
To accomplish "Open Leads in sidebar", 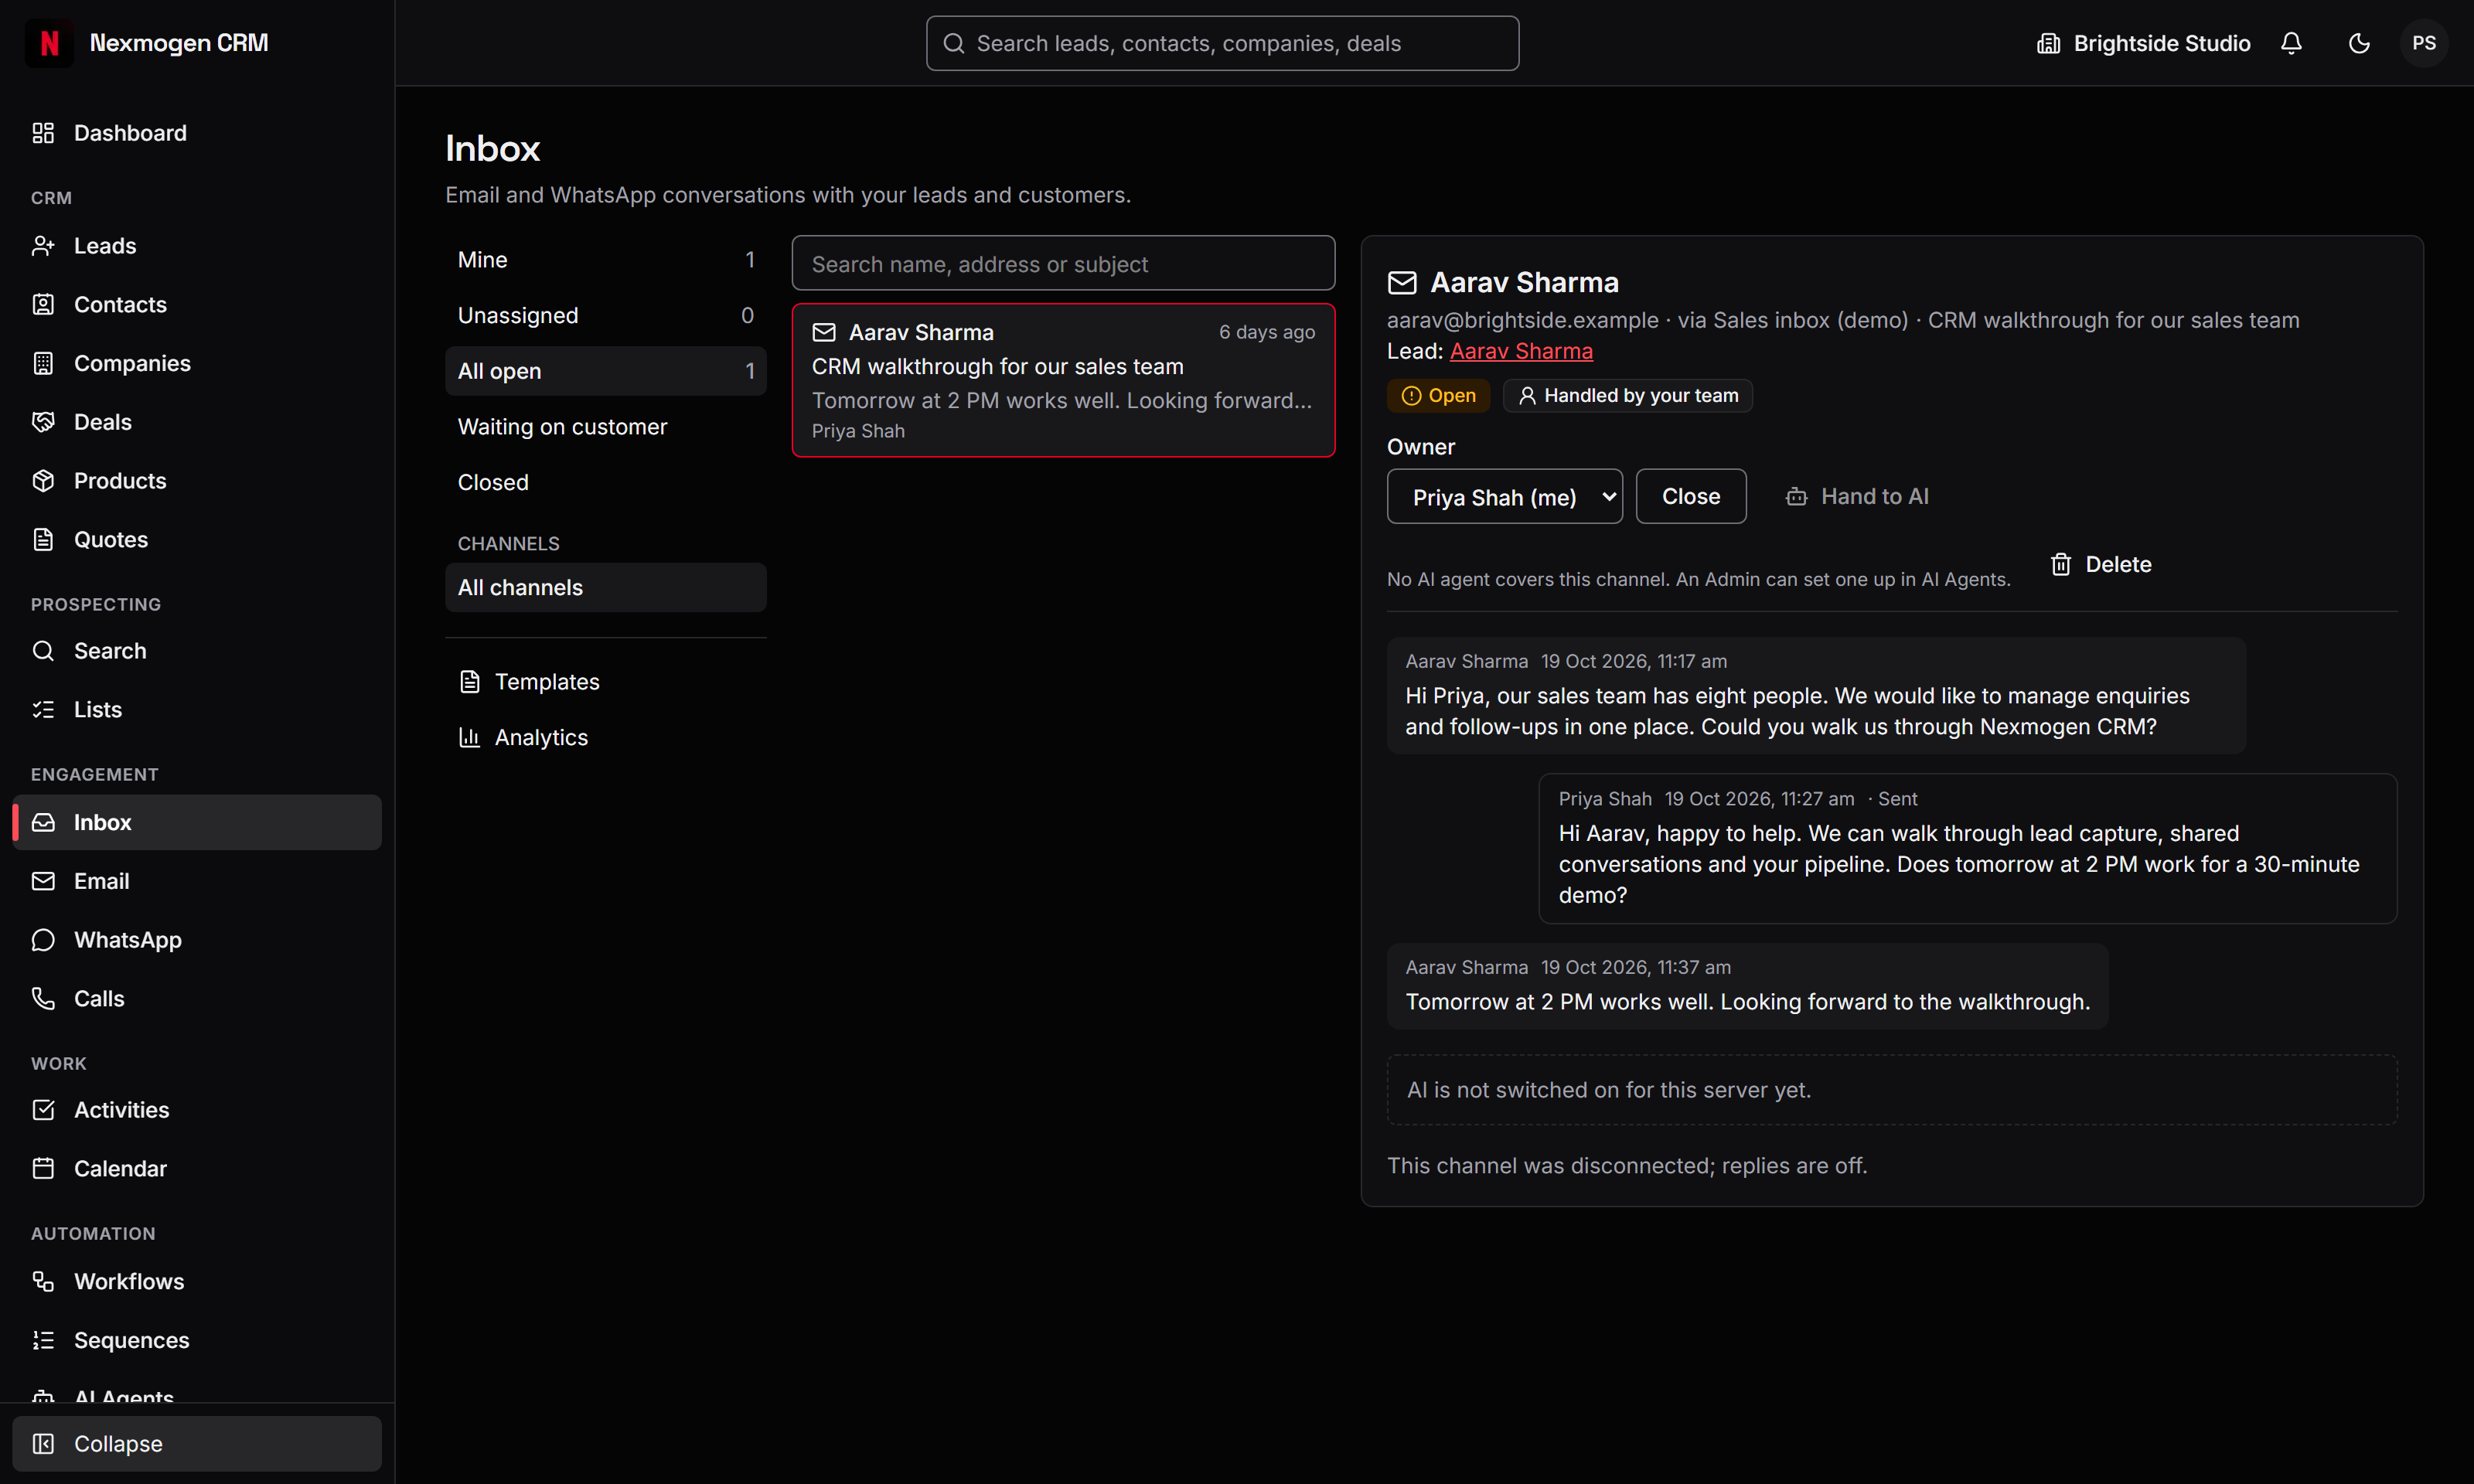I will 197,246.
